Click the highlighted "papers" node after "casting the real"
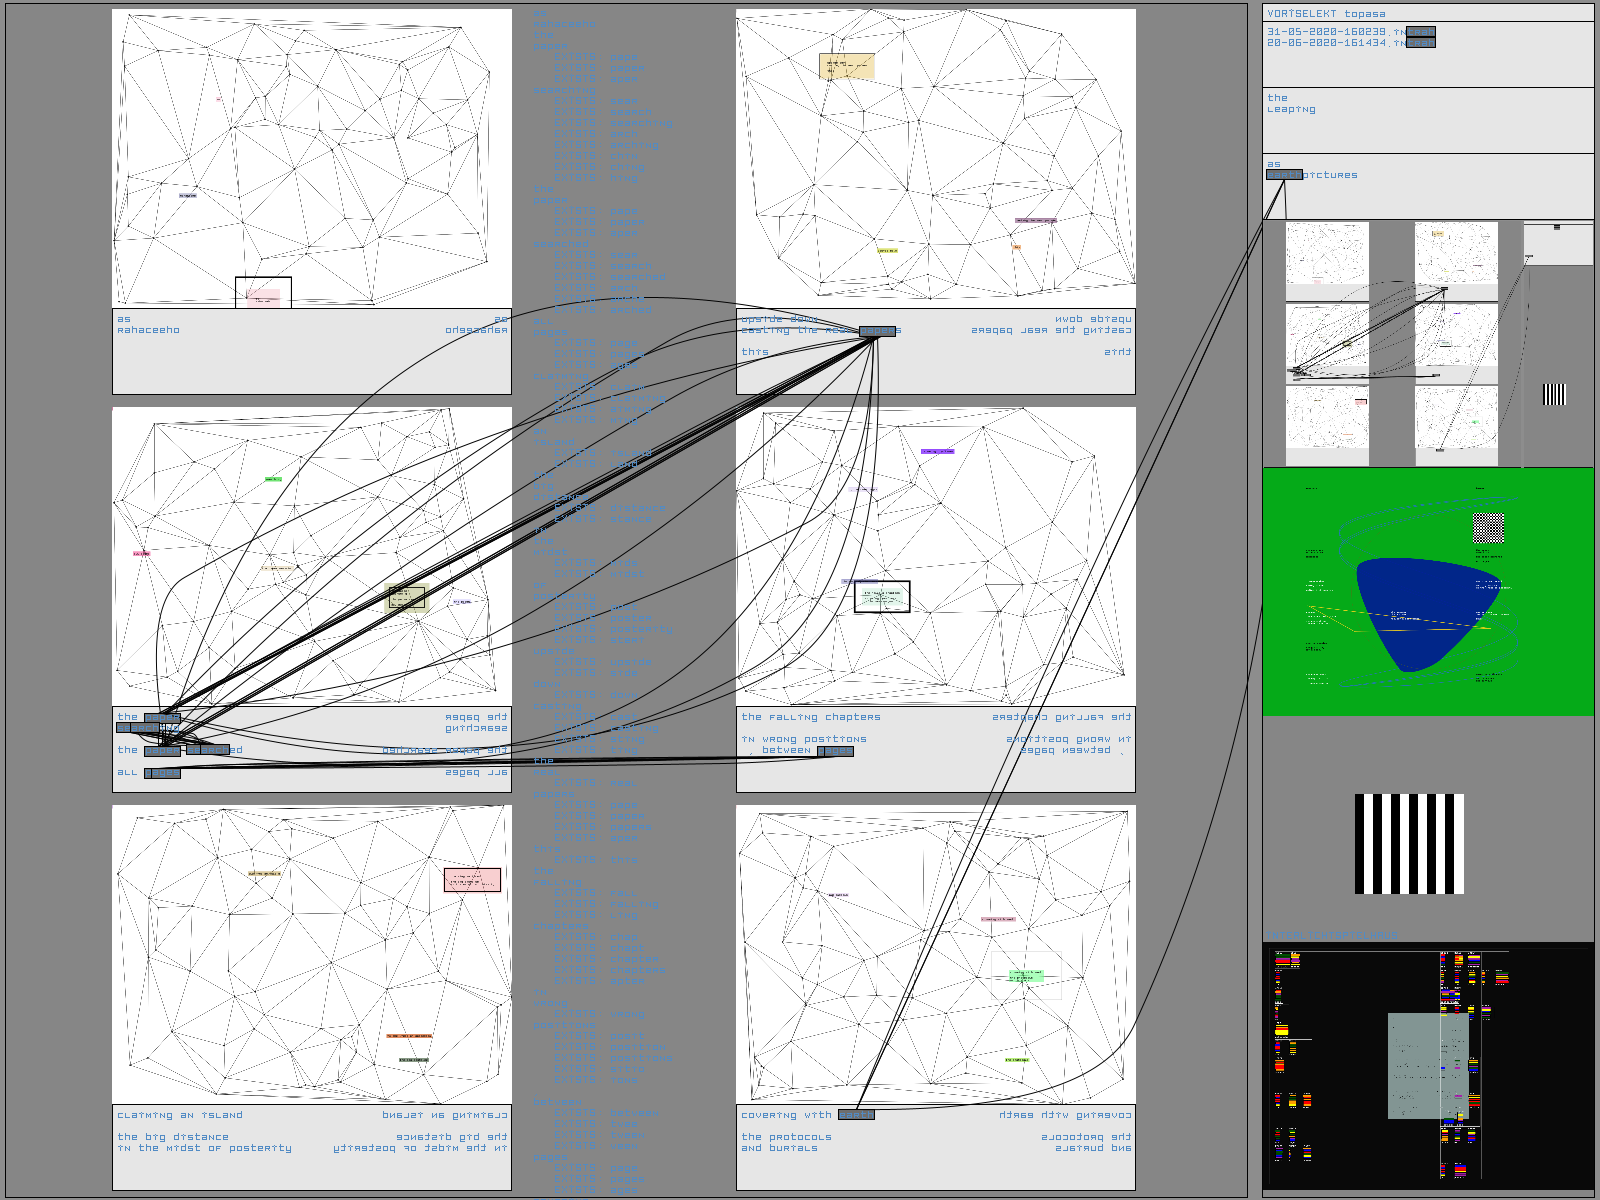The height and width of the screenshot is (1200, 1600). point(877,331)
